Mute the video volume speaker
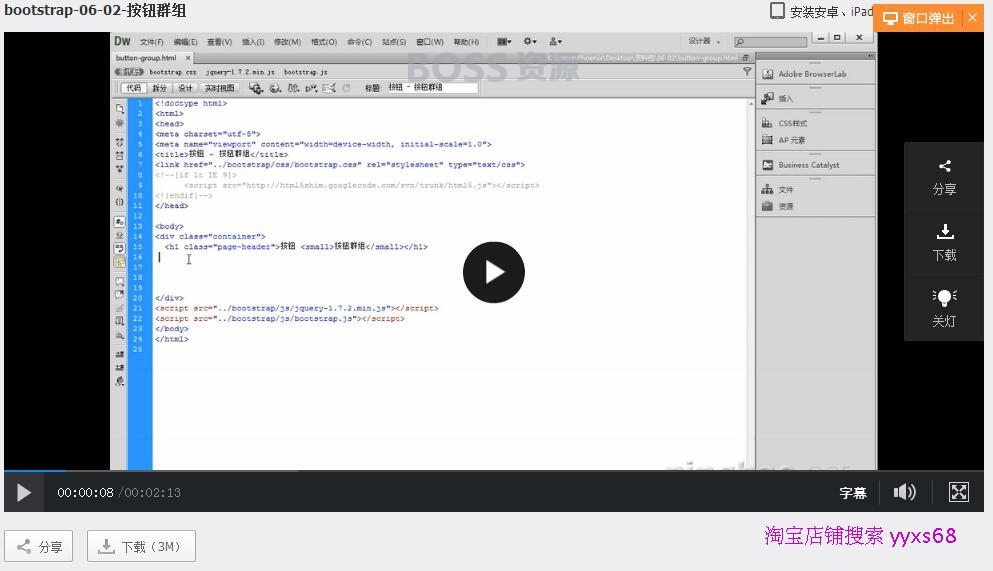 click(x=904, y=492)
